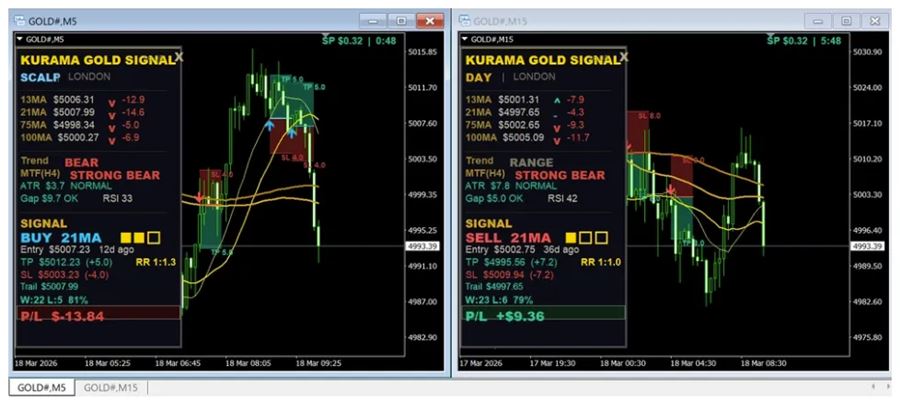This screenshot has height=400, width=900.
Task: Click the green up arrow beside 13MA in M15 panel
Action: point(557,101)
